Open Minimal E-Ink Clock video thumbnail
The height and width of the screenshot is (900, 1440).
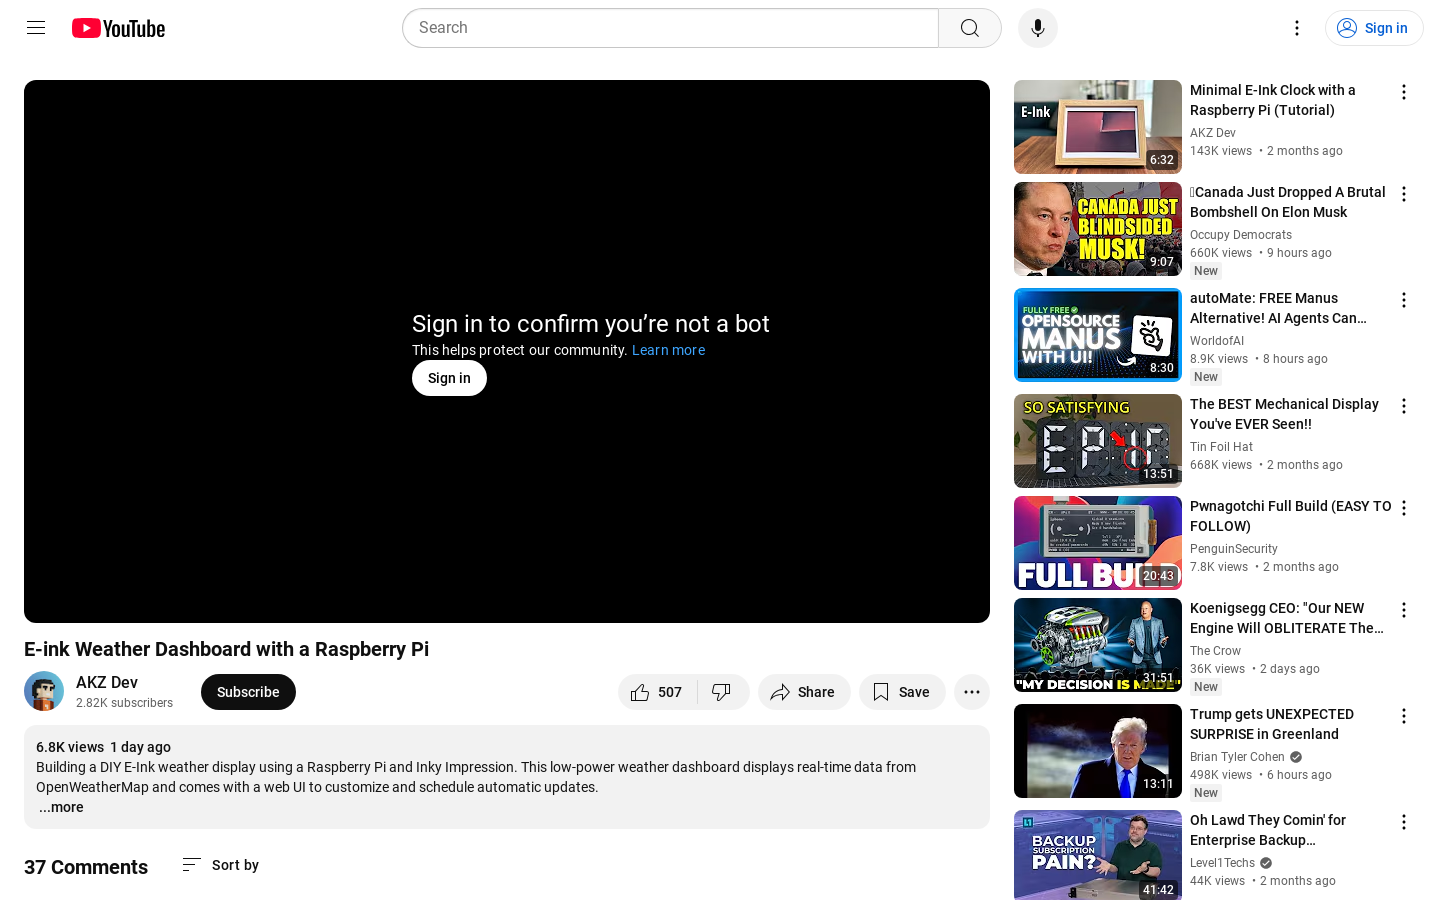[x=1097, y=127]
